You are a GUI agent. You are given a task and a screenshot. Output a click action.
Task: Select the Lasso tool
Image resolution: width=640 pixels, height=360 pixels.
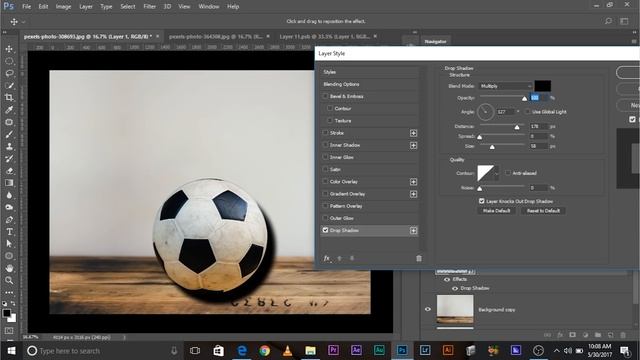point(9,73)
